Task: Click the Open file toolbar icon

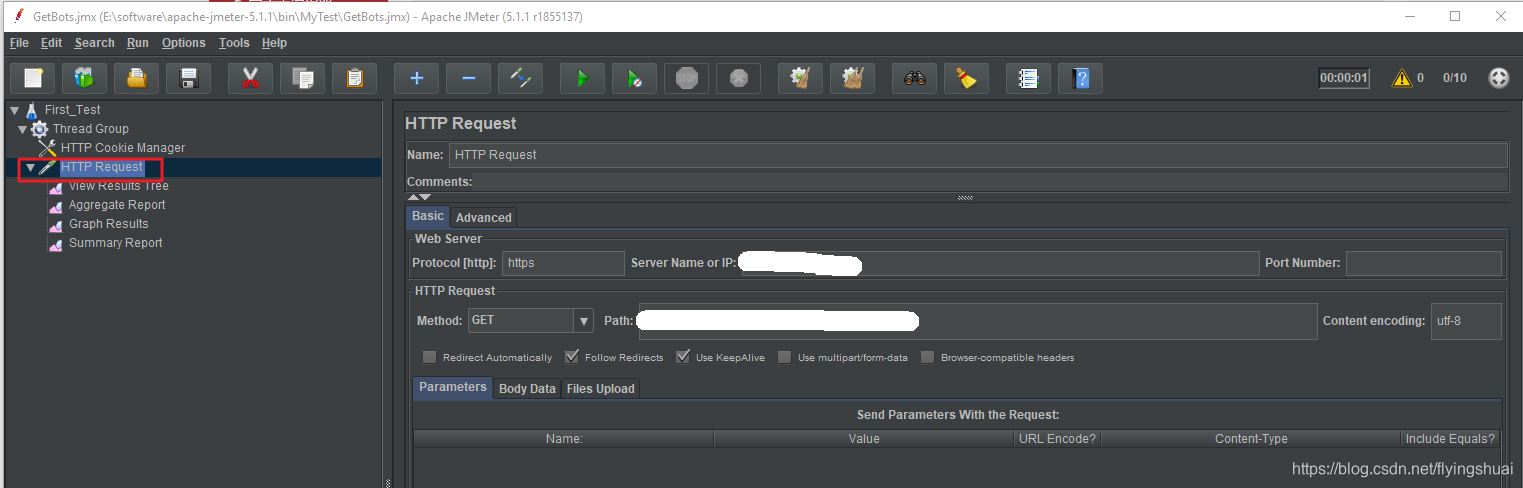Action: pyautogui.click(x=137, y=78)
